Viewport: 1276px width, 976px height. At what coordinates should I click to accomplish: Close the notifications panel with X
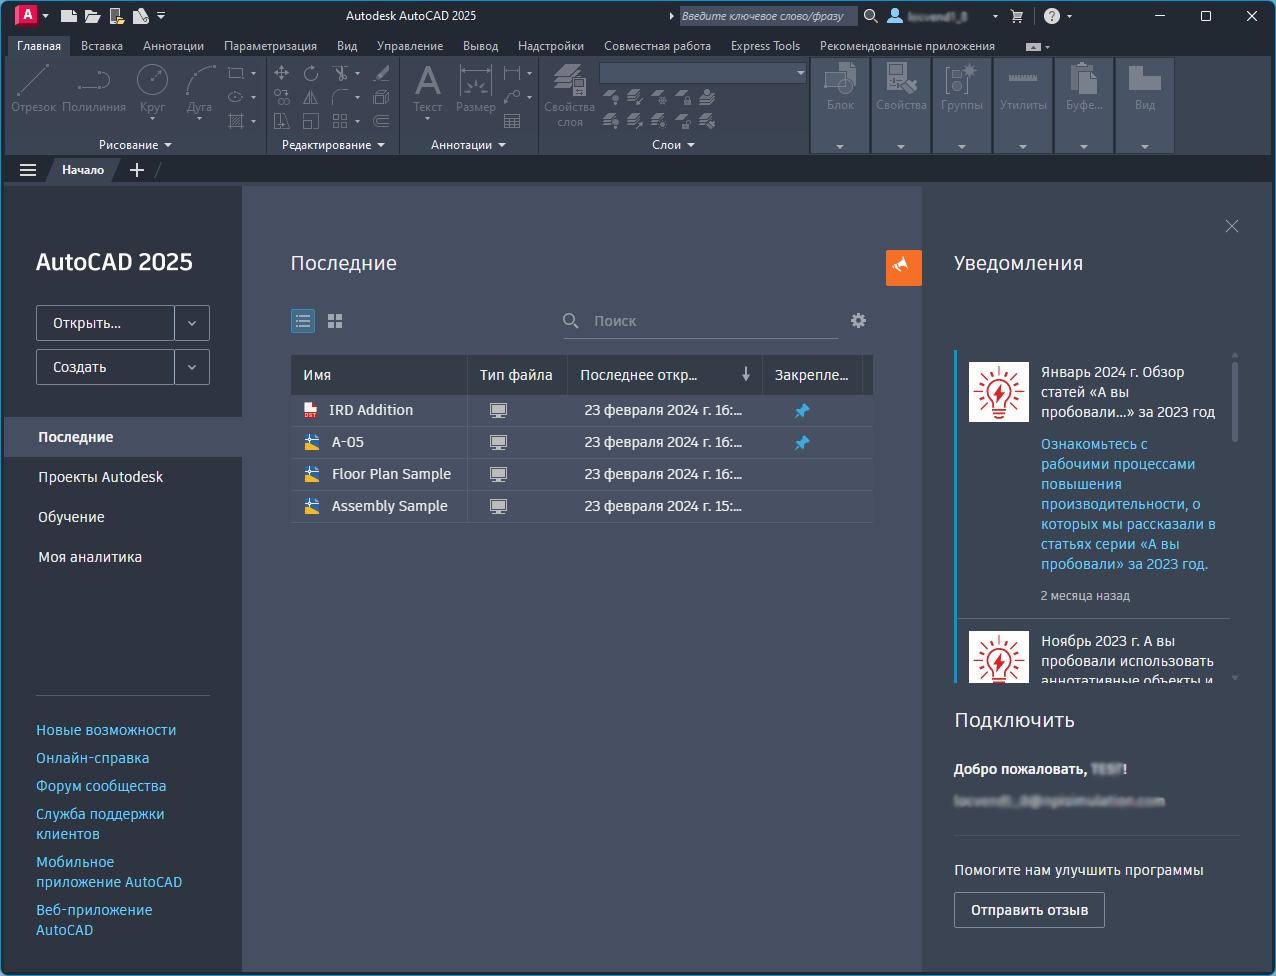pos(1232,226)
